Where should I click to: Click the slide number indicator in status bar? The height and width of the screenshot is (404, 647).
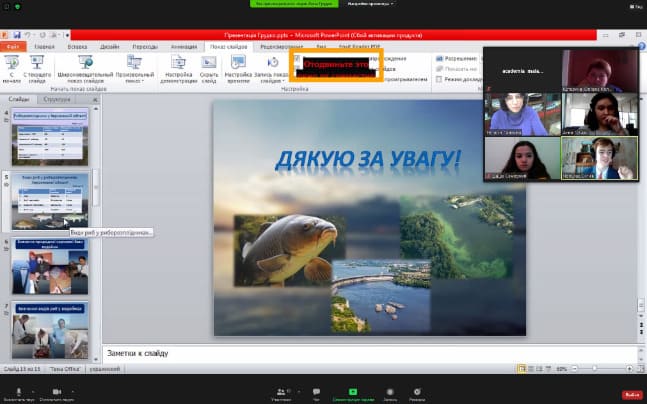click(x=22, y=369)
